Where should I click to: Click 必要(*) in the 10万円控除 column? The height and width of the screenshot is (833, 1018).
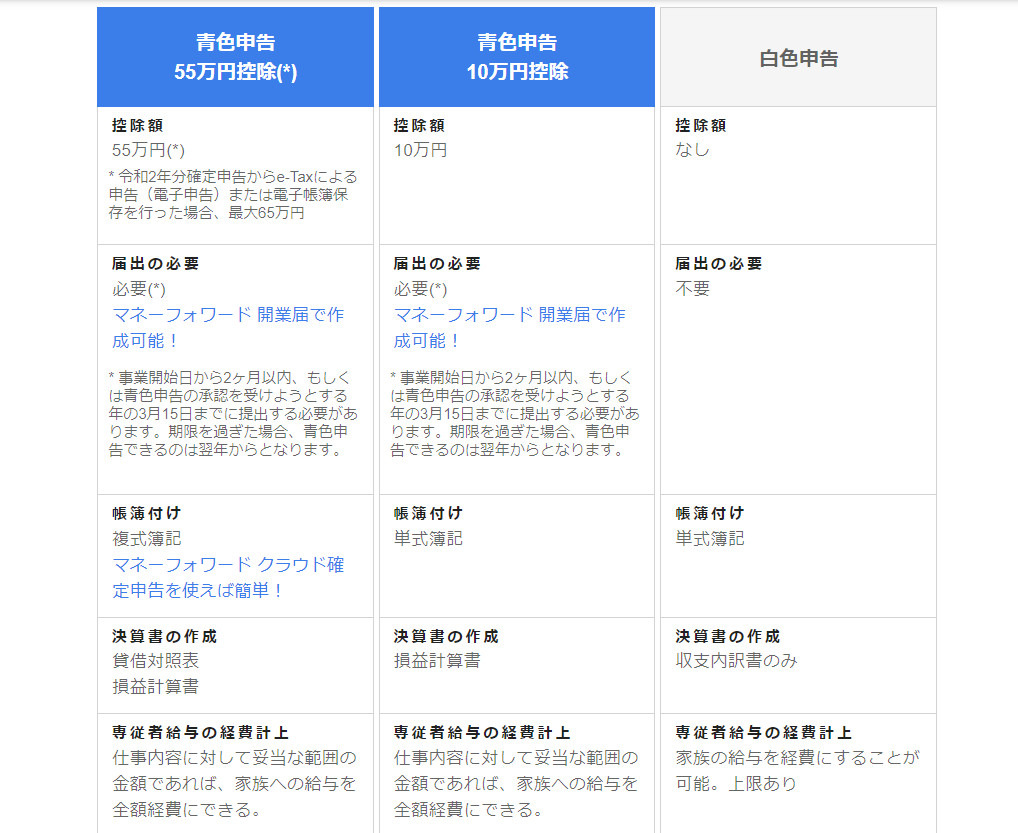click(x=420, y=289)
